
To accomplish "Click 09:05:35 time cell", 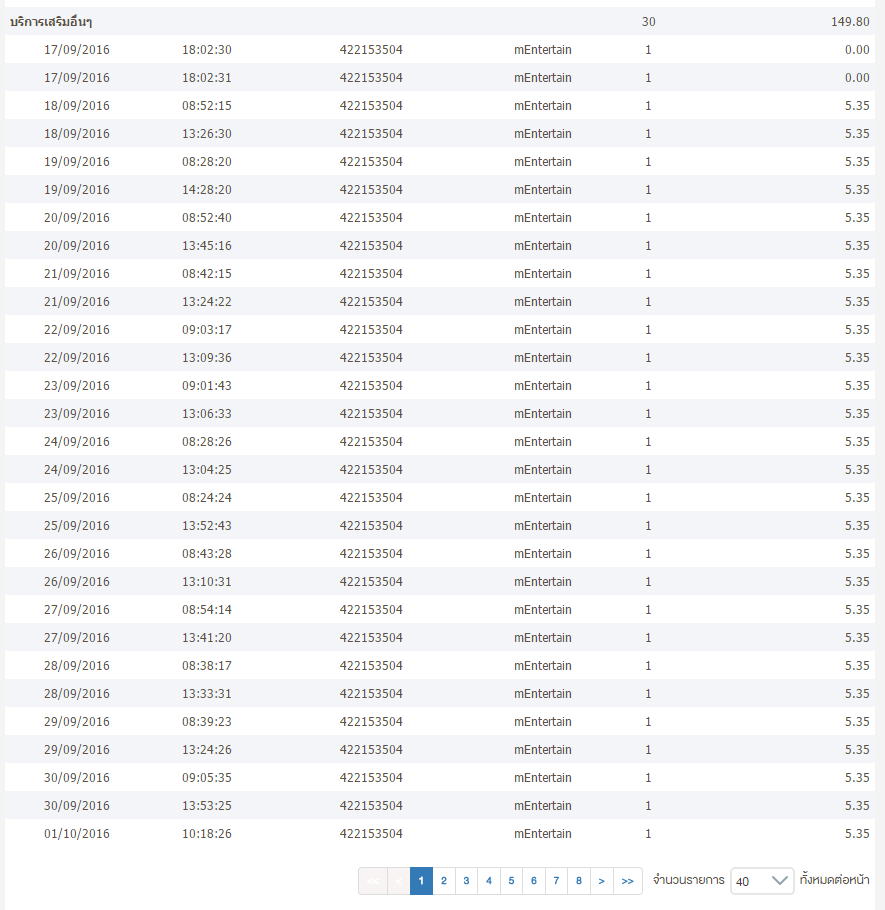I will (207, 778).
